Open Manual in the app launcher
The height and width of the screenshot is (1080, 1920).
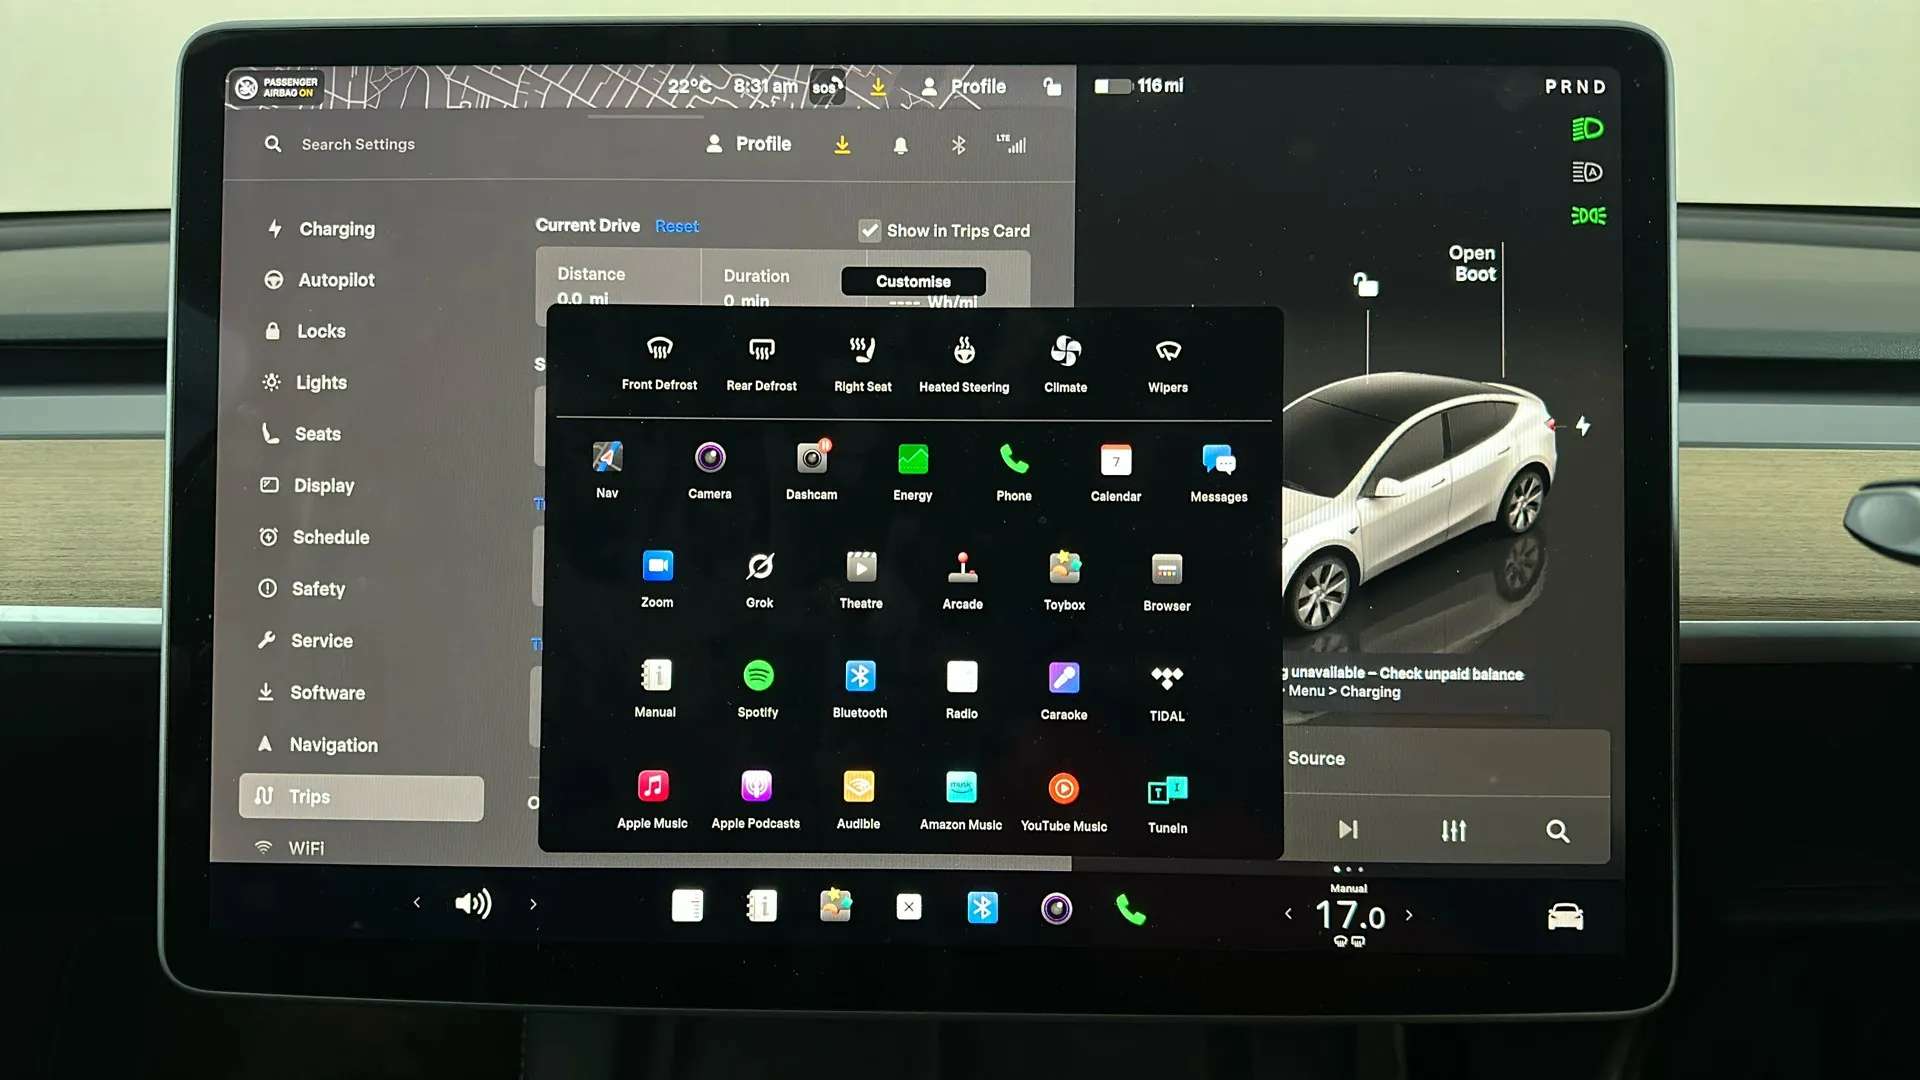coord(655,690)
